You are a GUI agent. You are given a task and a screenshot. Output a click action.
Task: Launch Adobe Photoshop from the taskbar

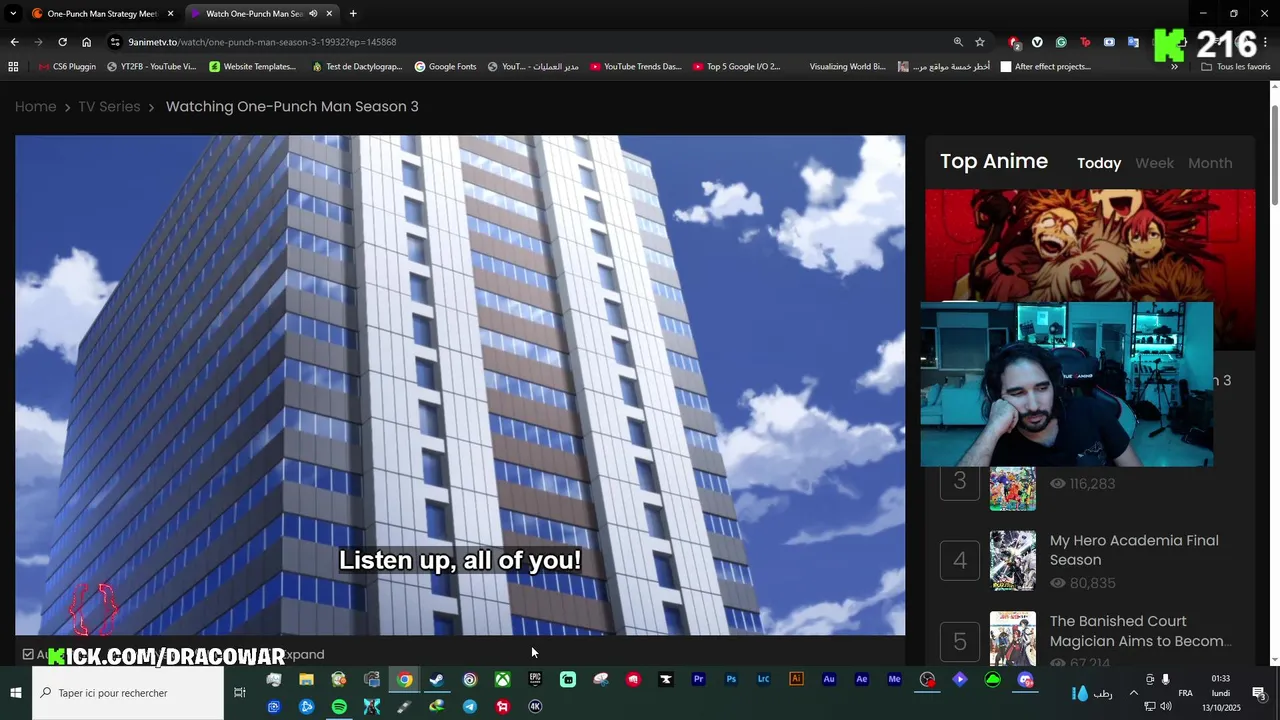(x=731, y=680)
